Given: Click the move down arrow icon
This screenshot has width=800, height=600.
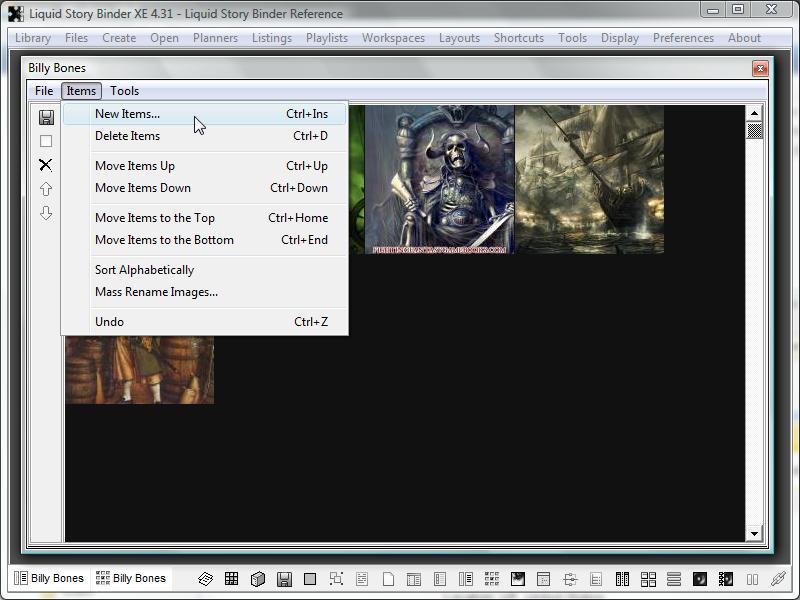Looking at the screenshot, I should (46, 213).
